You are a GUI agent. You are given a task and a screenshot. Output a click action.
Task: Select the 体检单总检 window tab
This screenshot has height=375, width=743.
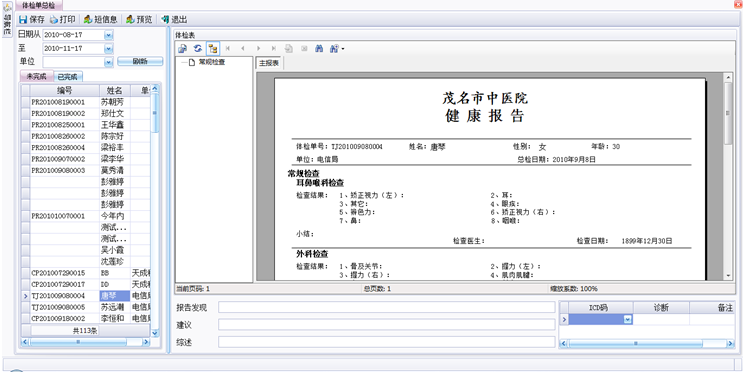(38, 5)
